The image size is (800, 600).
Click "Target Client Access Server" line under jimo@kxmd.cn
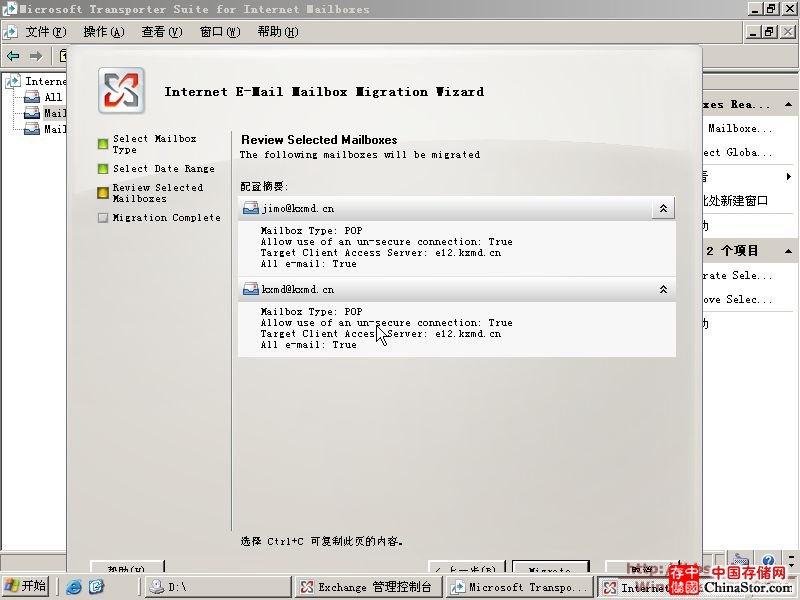click(381, 253)
